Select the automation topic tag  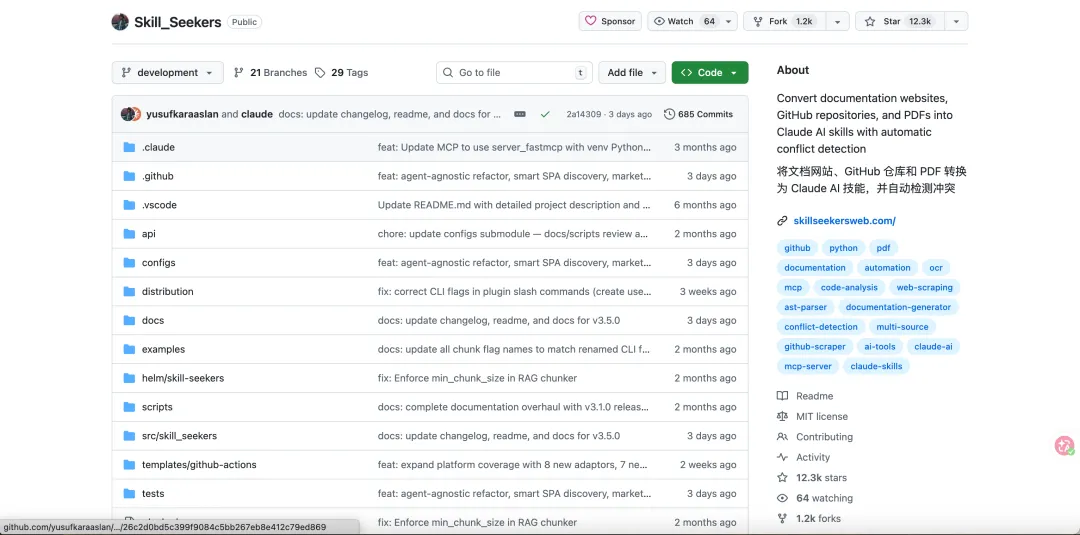887,268
